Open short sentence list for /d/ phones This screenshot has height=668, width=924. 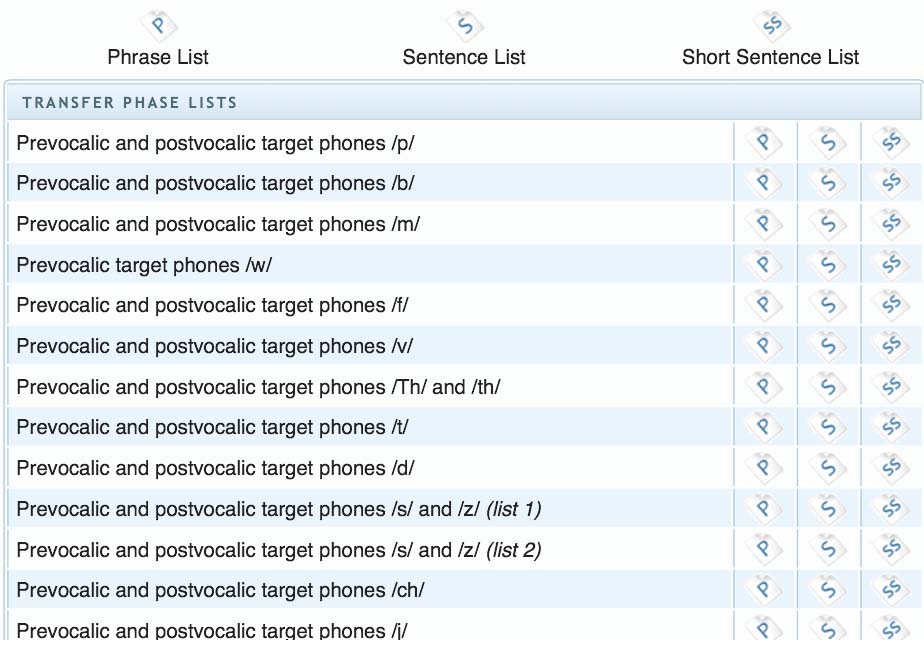click(892, 468)
